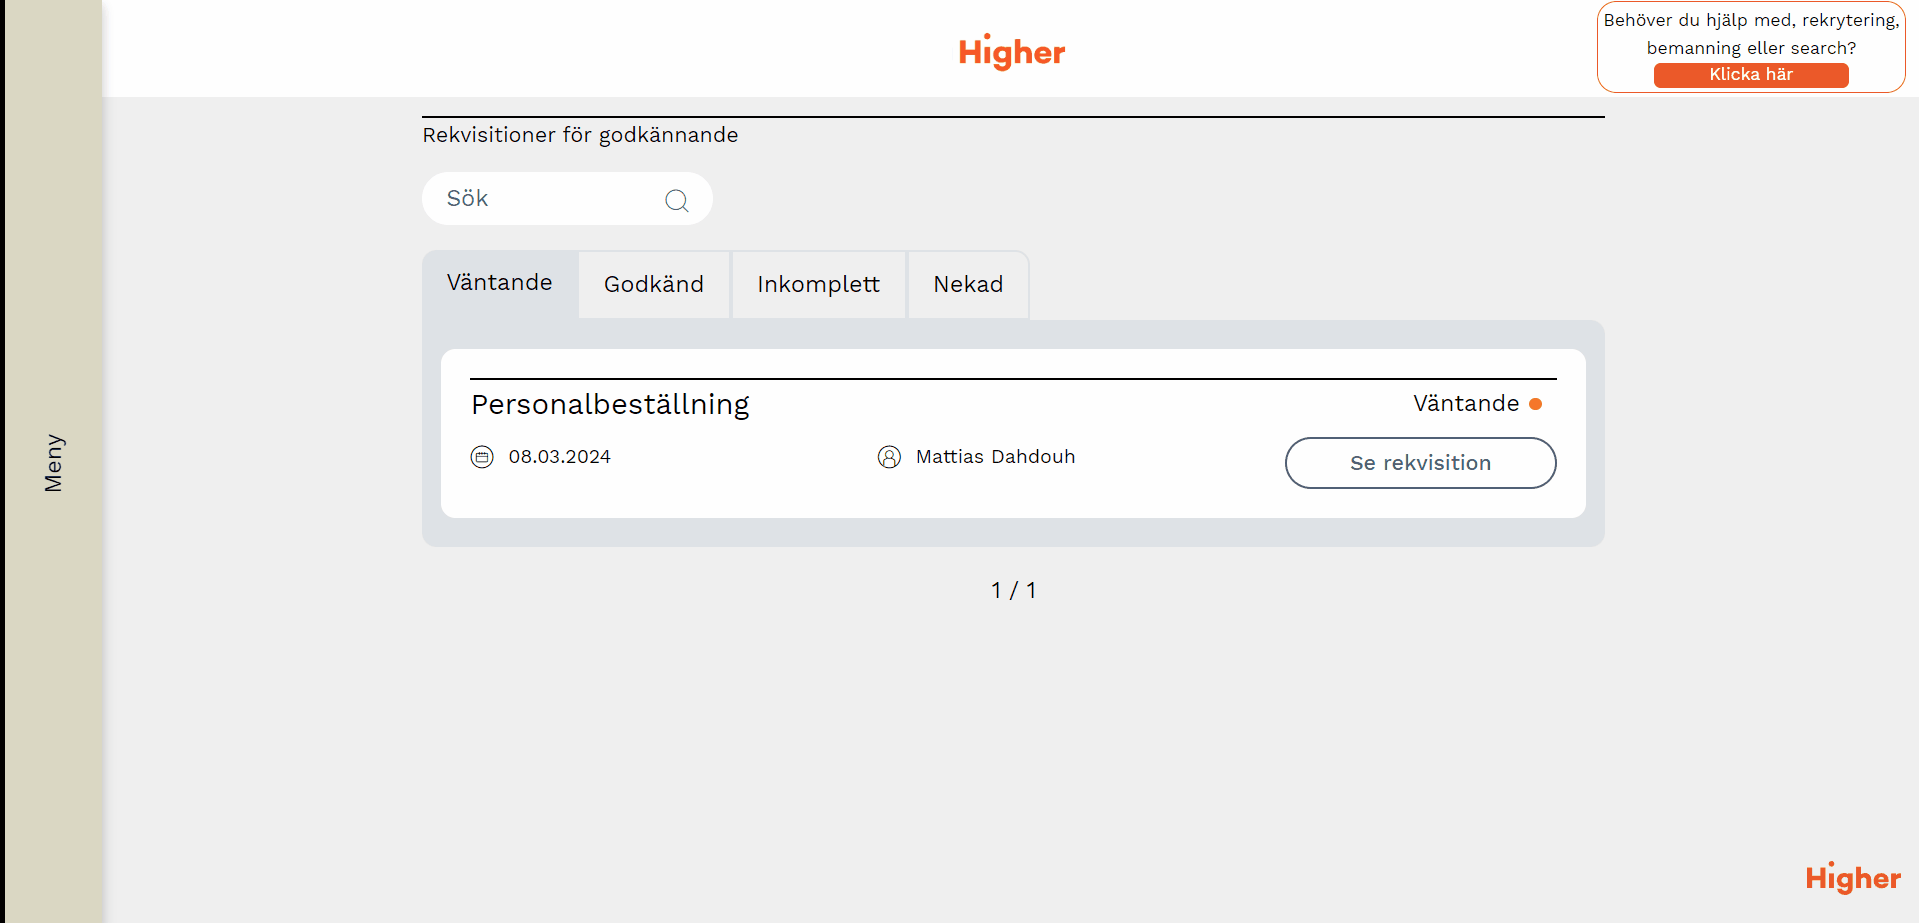Image resolution: width=1919 pixels, height=923 pixels.
Task: Click the Väntande status label on the card
Action: tap(1465, 404)
